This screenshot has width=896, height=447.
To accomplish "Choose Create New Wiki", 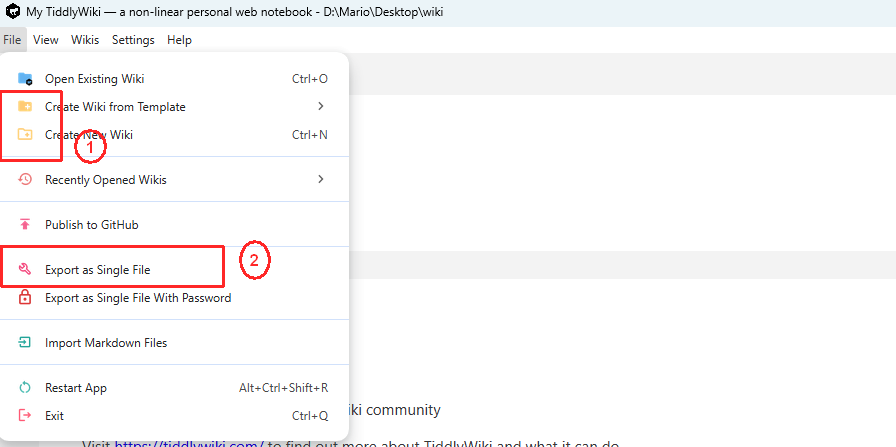I will tap(174, 135).
